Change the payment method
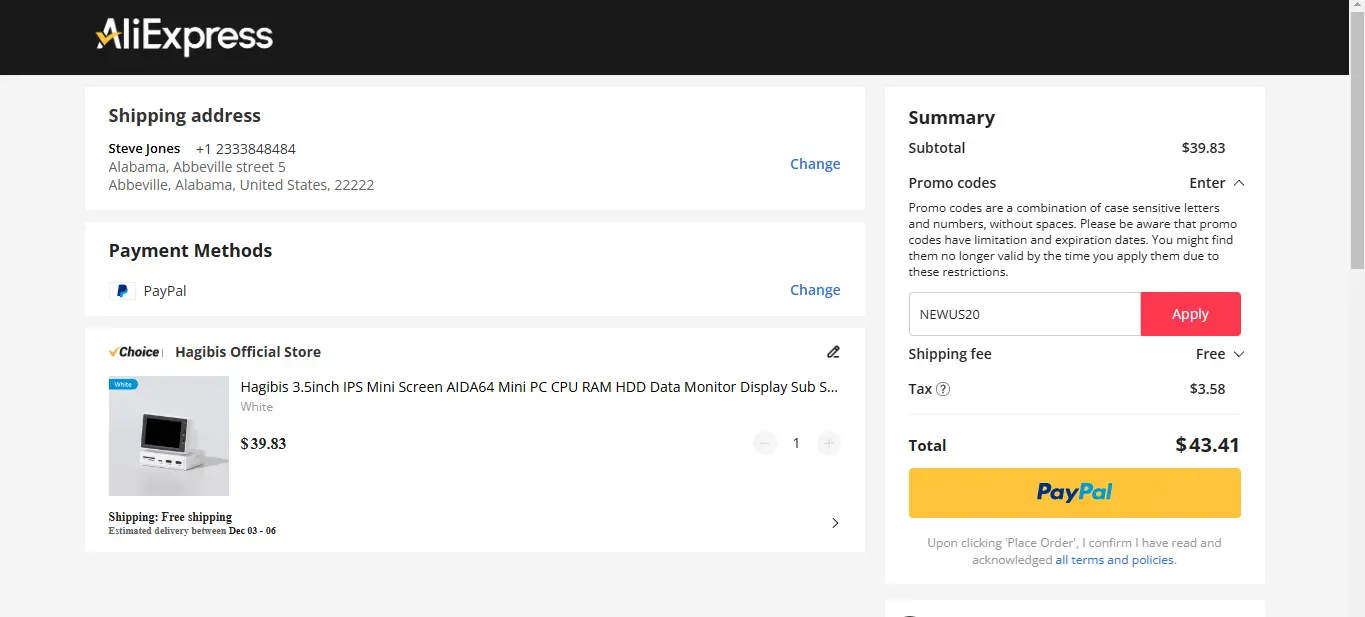Screen dimensions: 1365x617 (815, 290)
